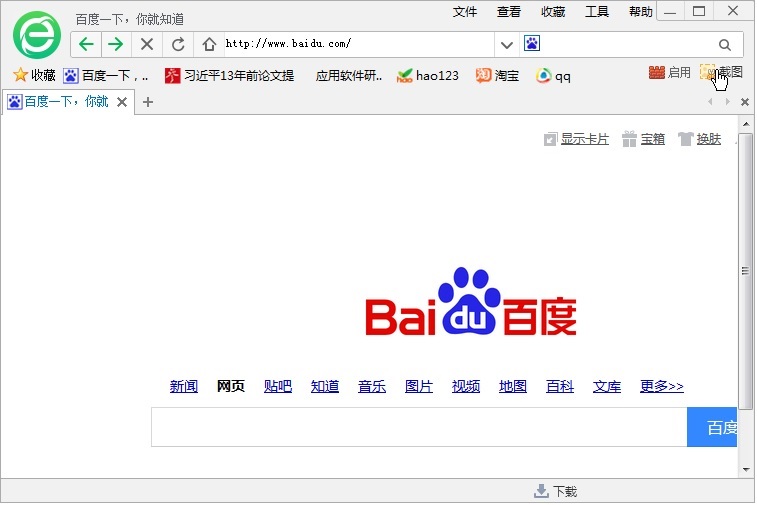Screen dimensions: 757x505
Task: Click the 显示卡片 link
Action: click(x=576, y=140)
